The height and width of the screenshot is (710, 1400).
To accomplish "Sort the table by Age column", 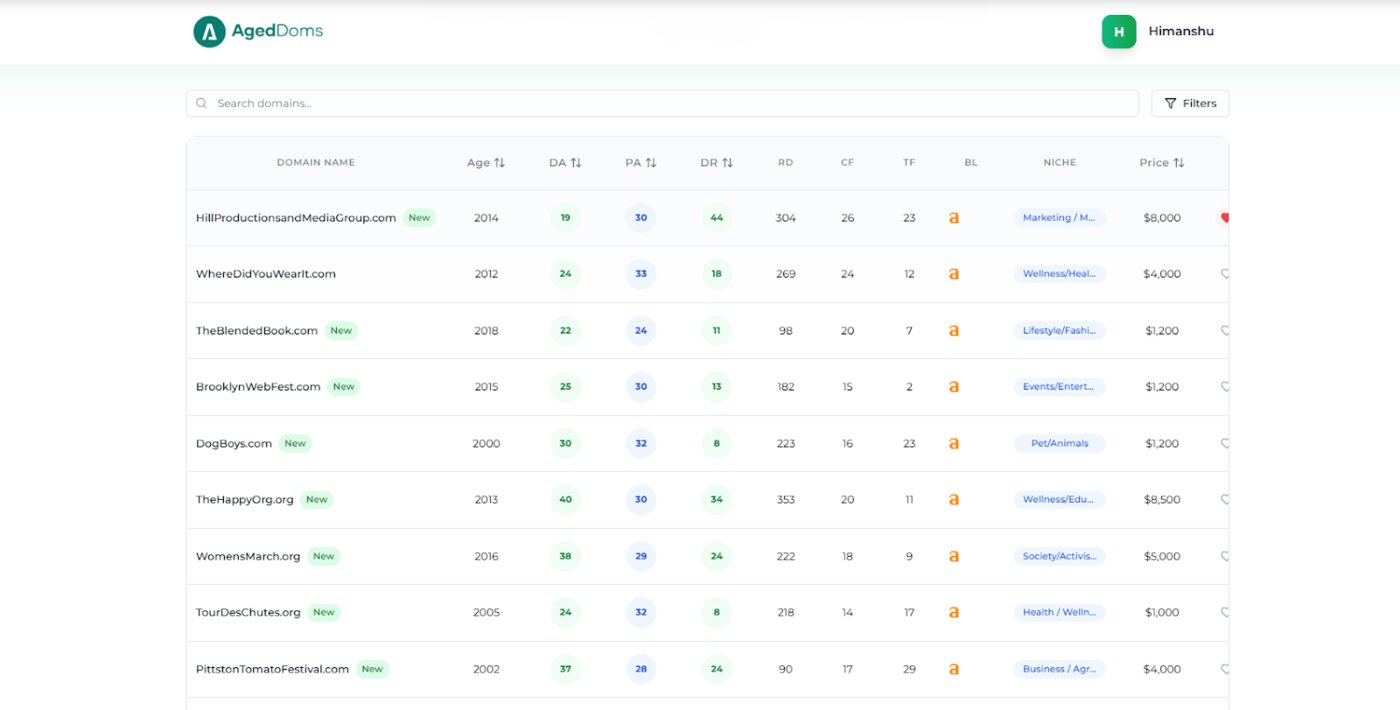I will pos(486,163).
